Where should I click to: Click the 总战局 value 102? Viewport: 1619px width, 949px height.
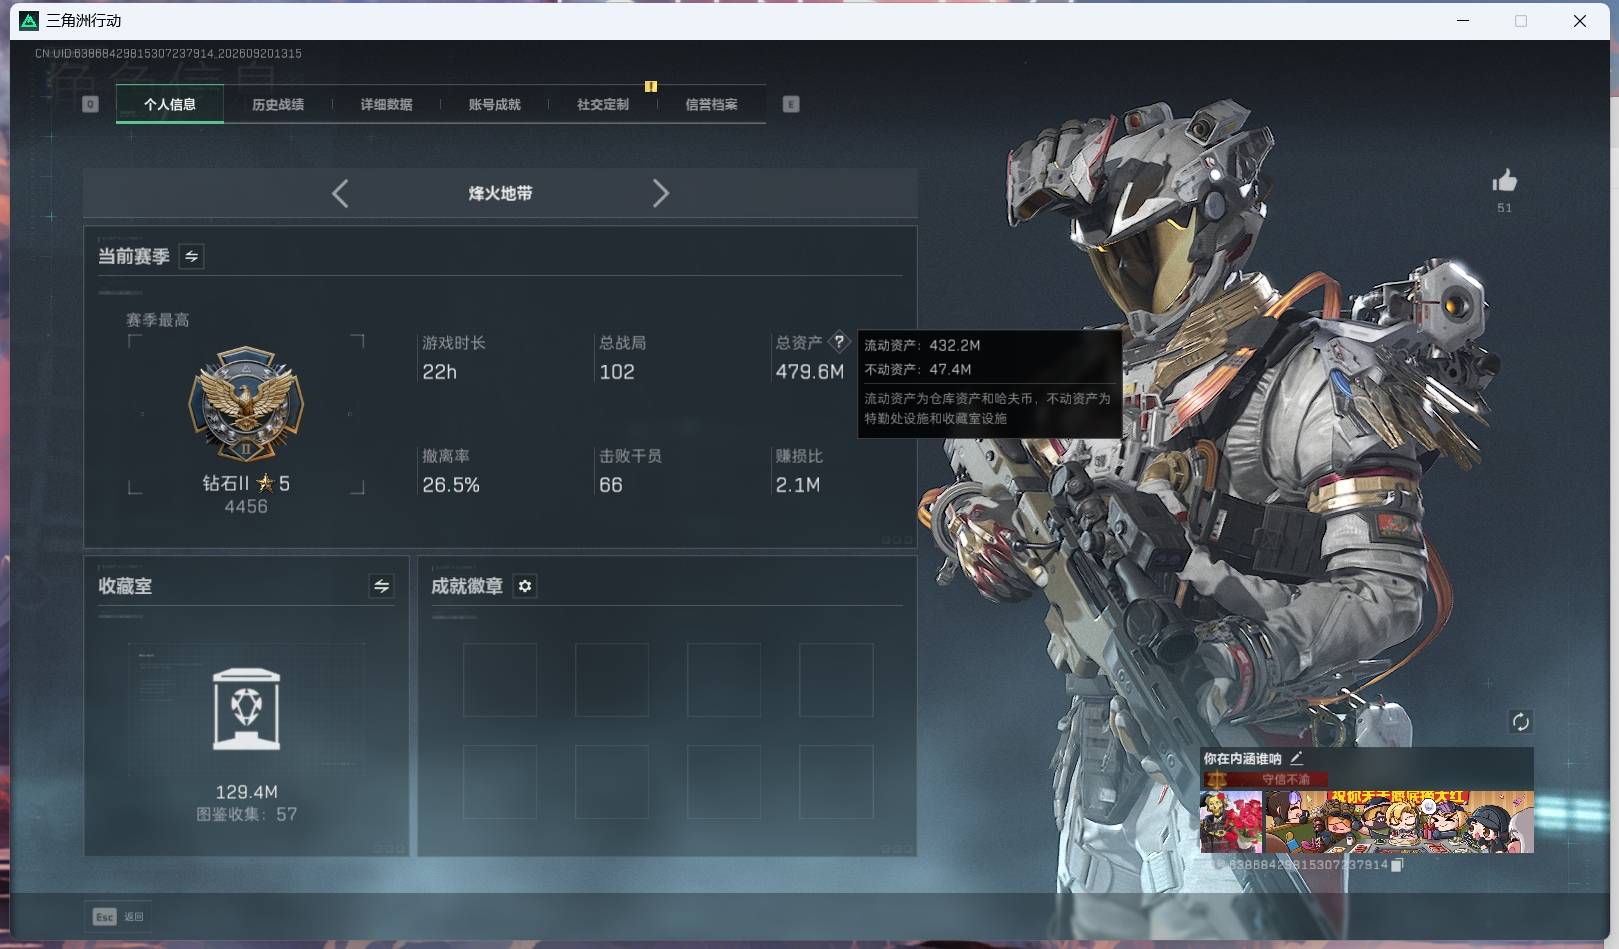pos(617,372)
